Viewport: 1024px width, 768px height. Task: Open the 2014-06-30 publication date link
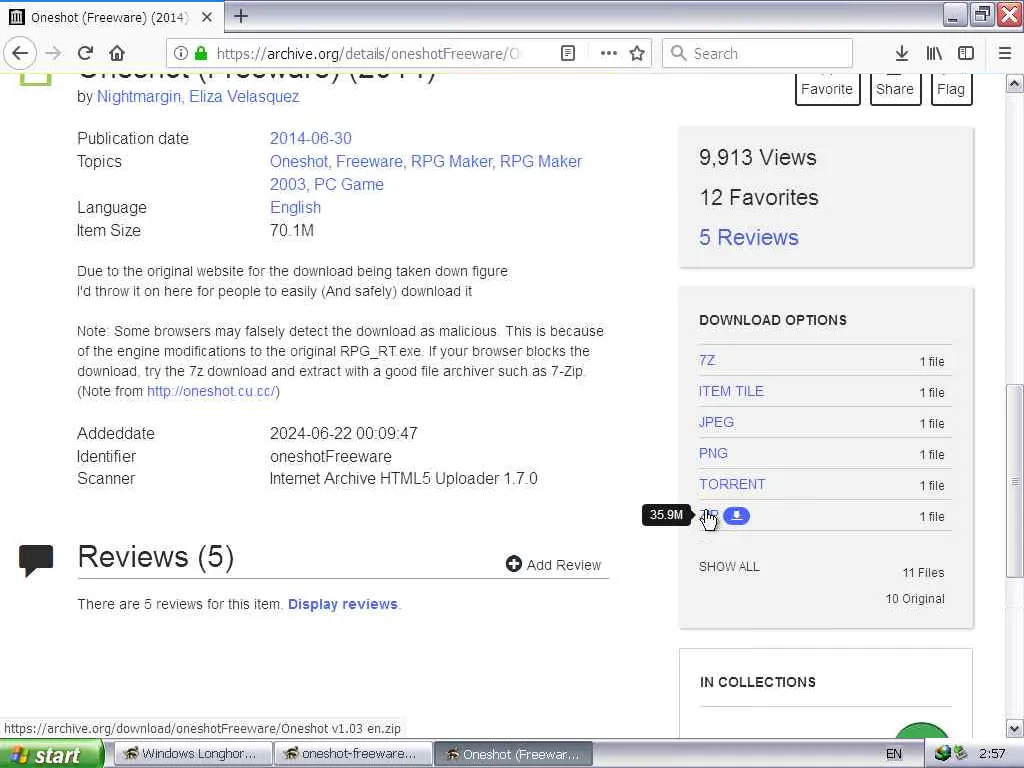(311, 138)
